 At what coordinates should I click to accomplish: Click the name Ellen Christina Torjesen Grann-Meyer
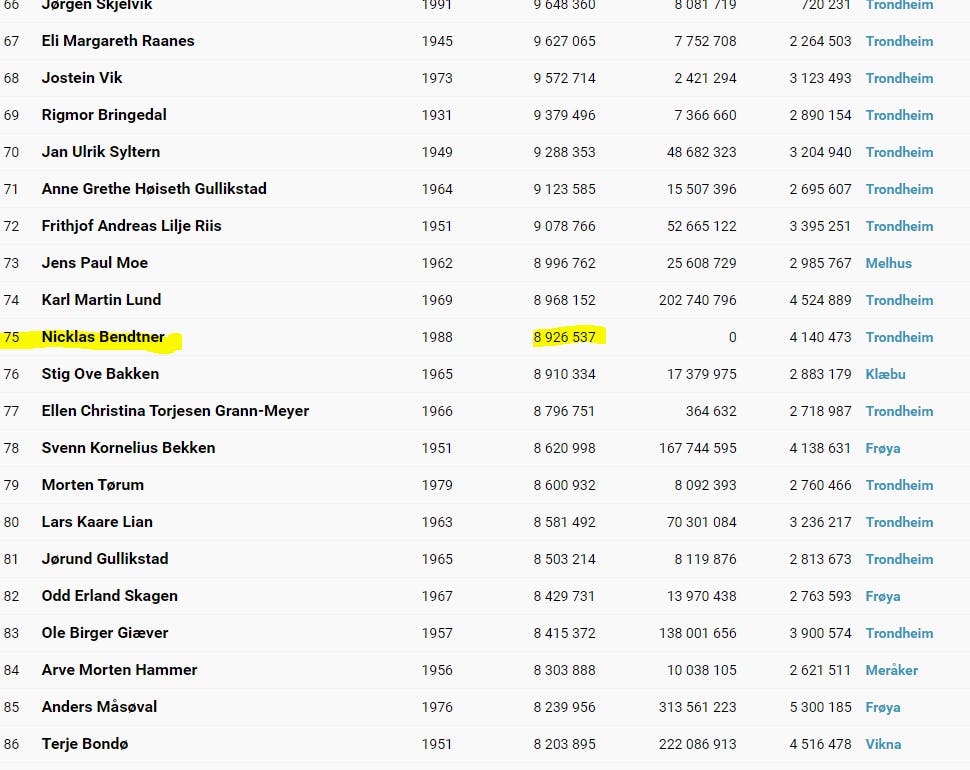(x=175, y=411)
